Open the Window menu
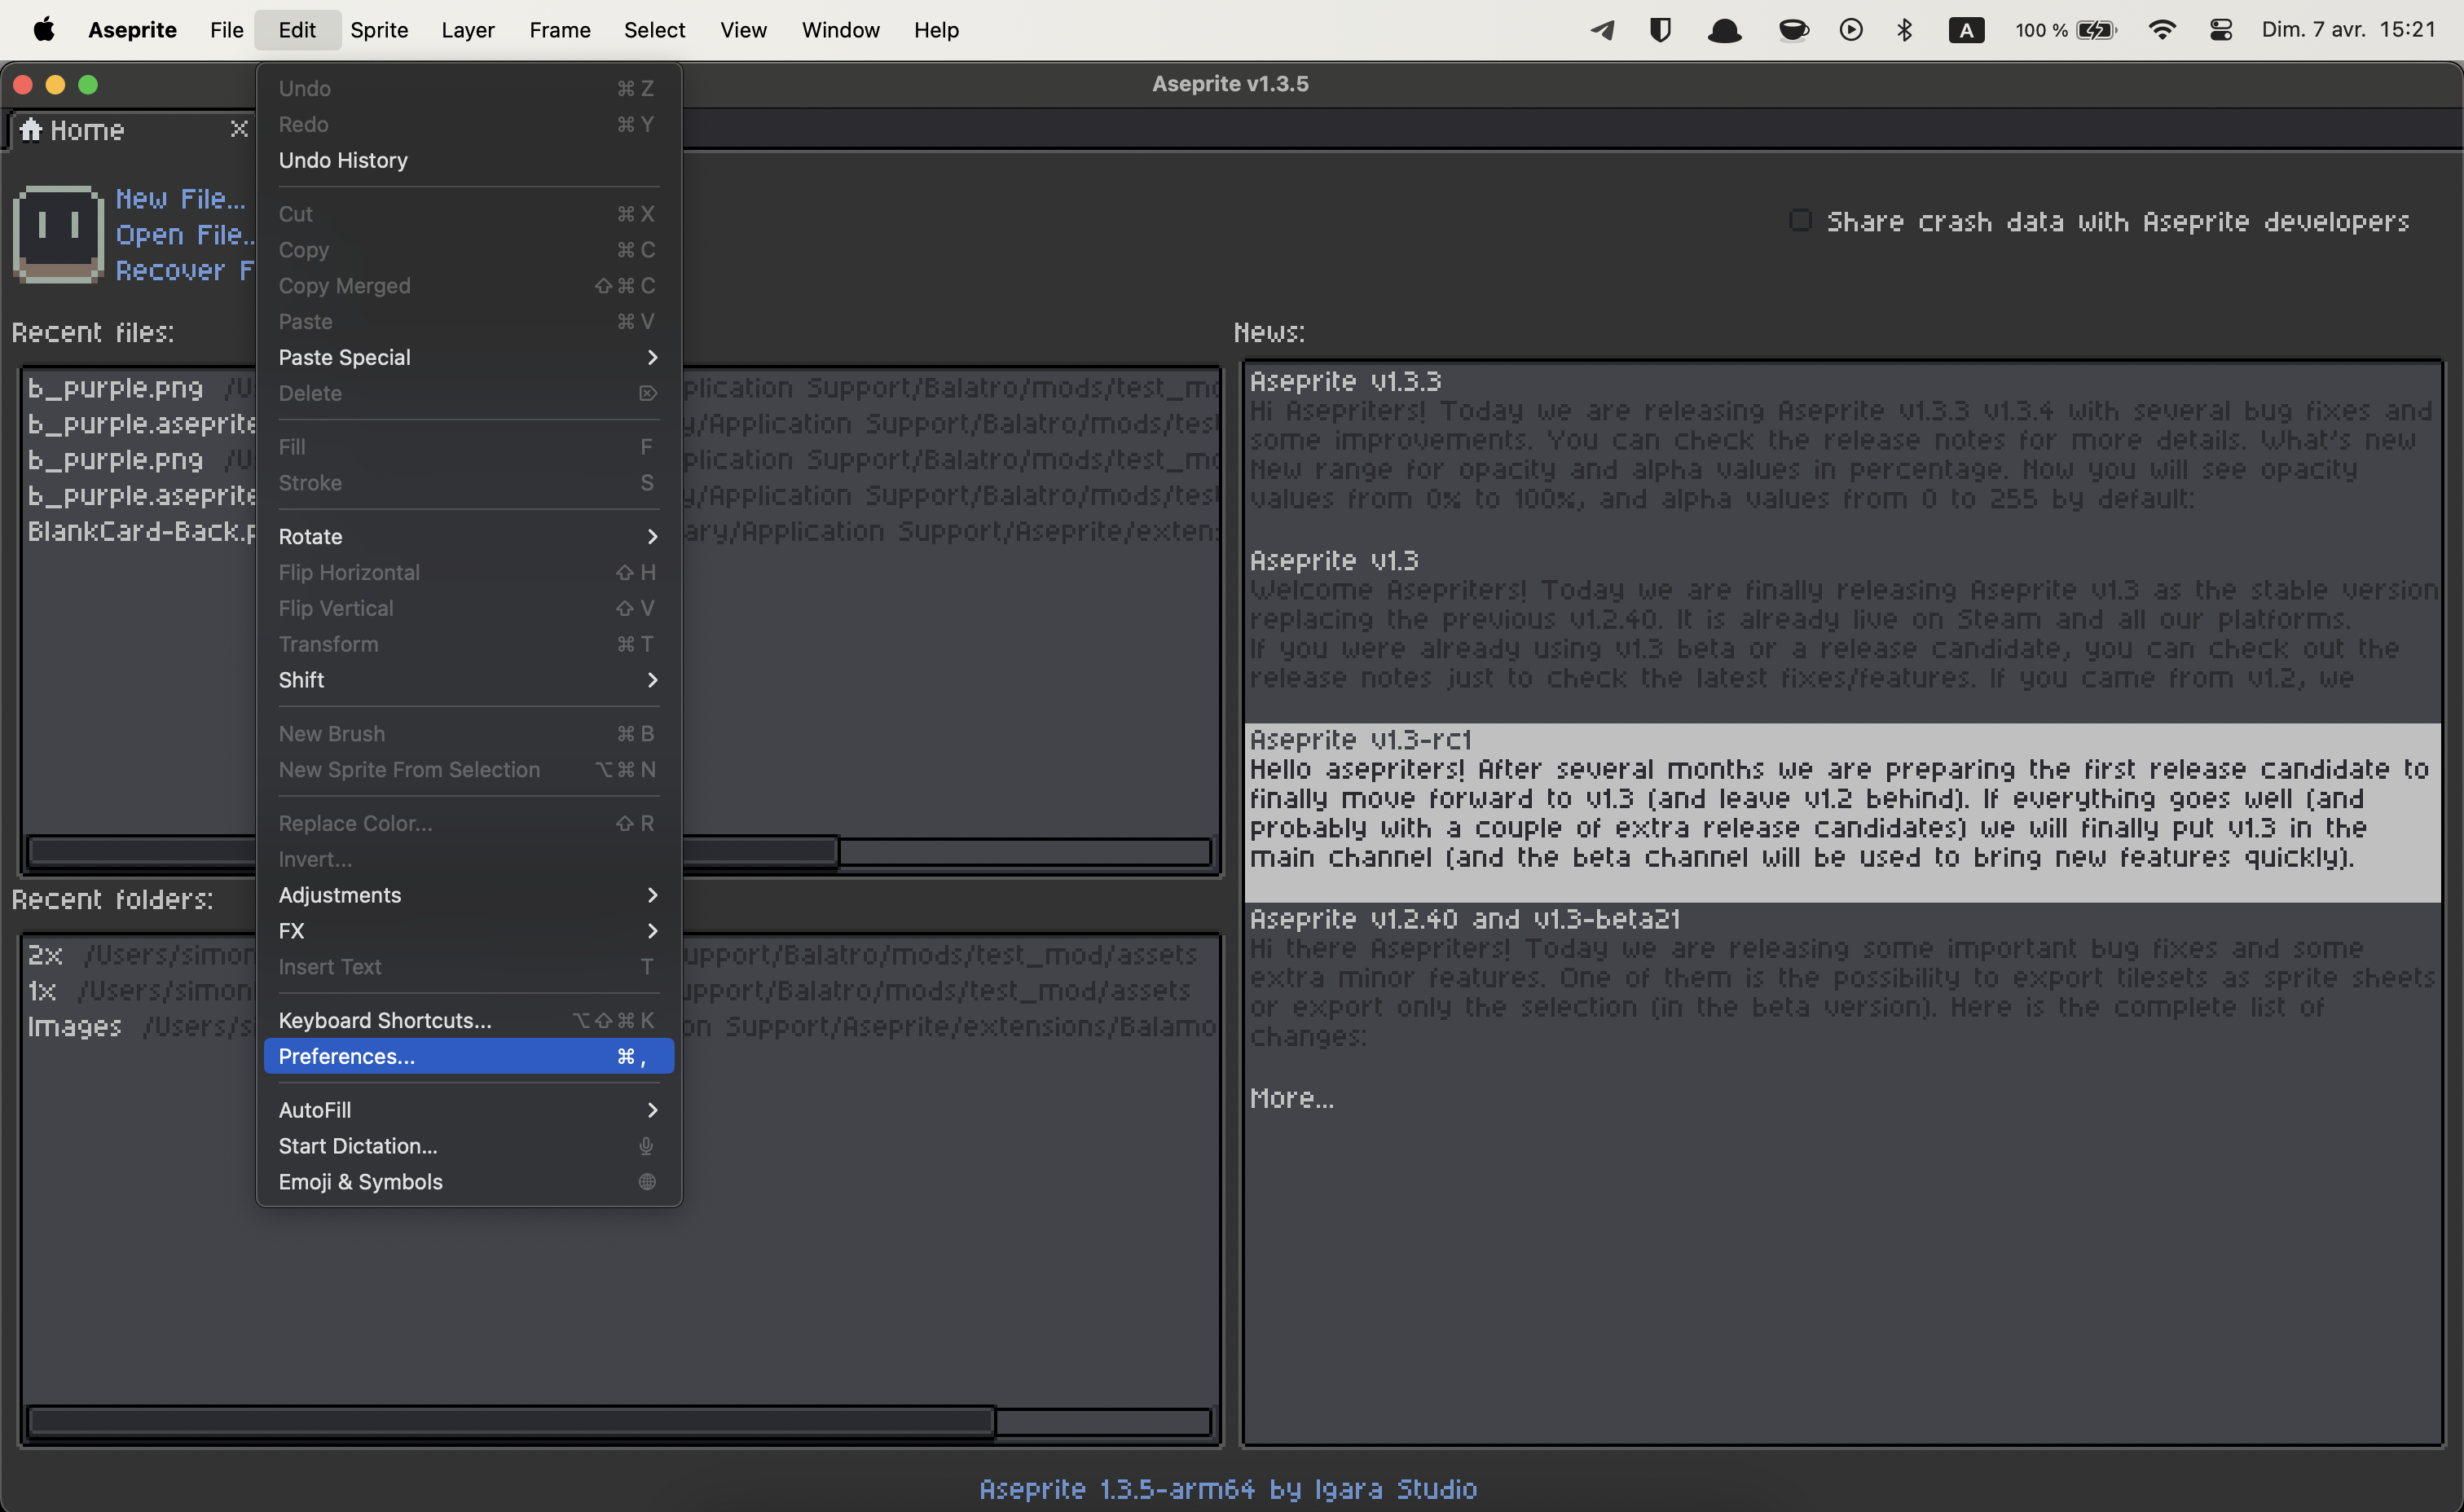2464x1512 pixels. tap(840, 30)
